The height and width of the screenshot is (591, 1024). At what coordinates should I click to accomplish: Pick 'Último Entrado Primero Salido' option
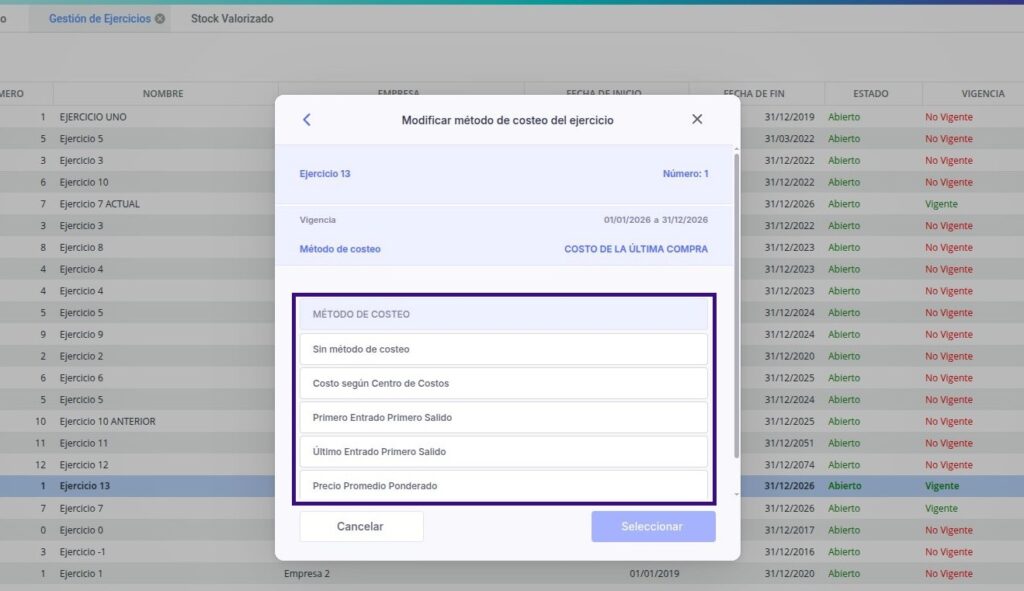coord(503,451)
